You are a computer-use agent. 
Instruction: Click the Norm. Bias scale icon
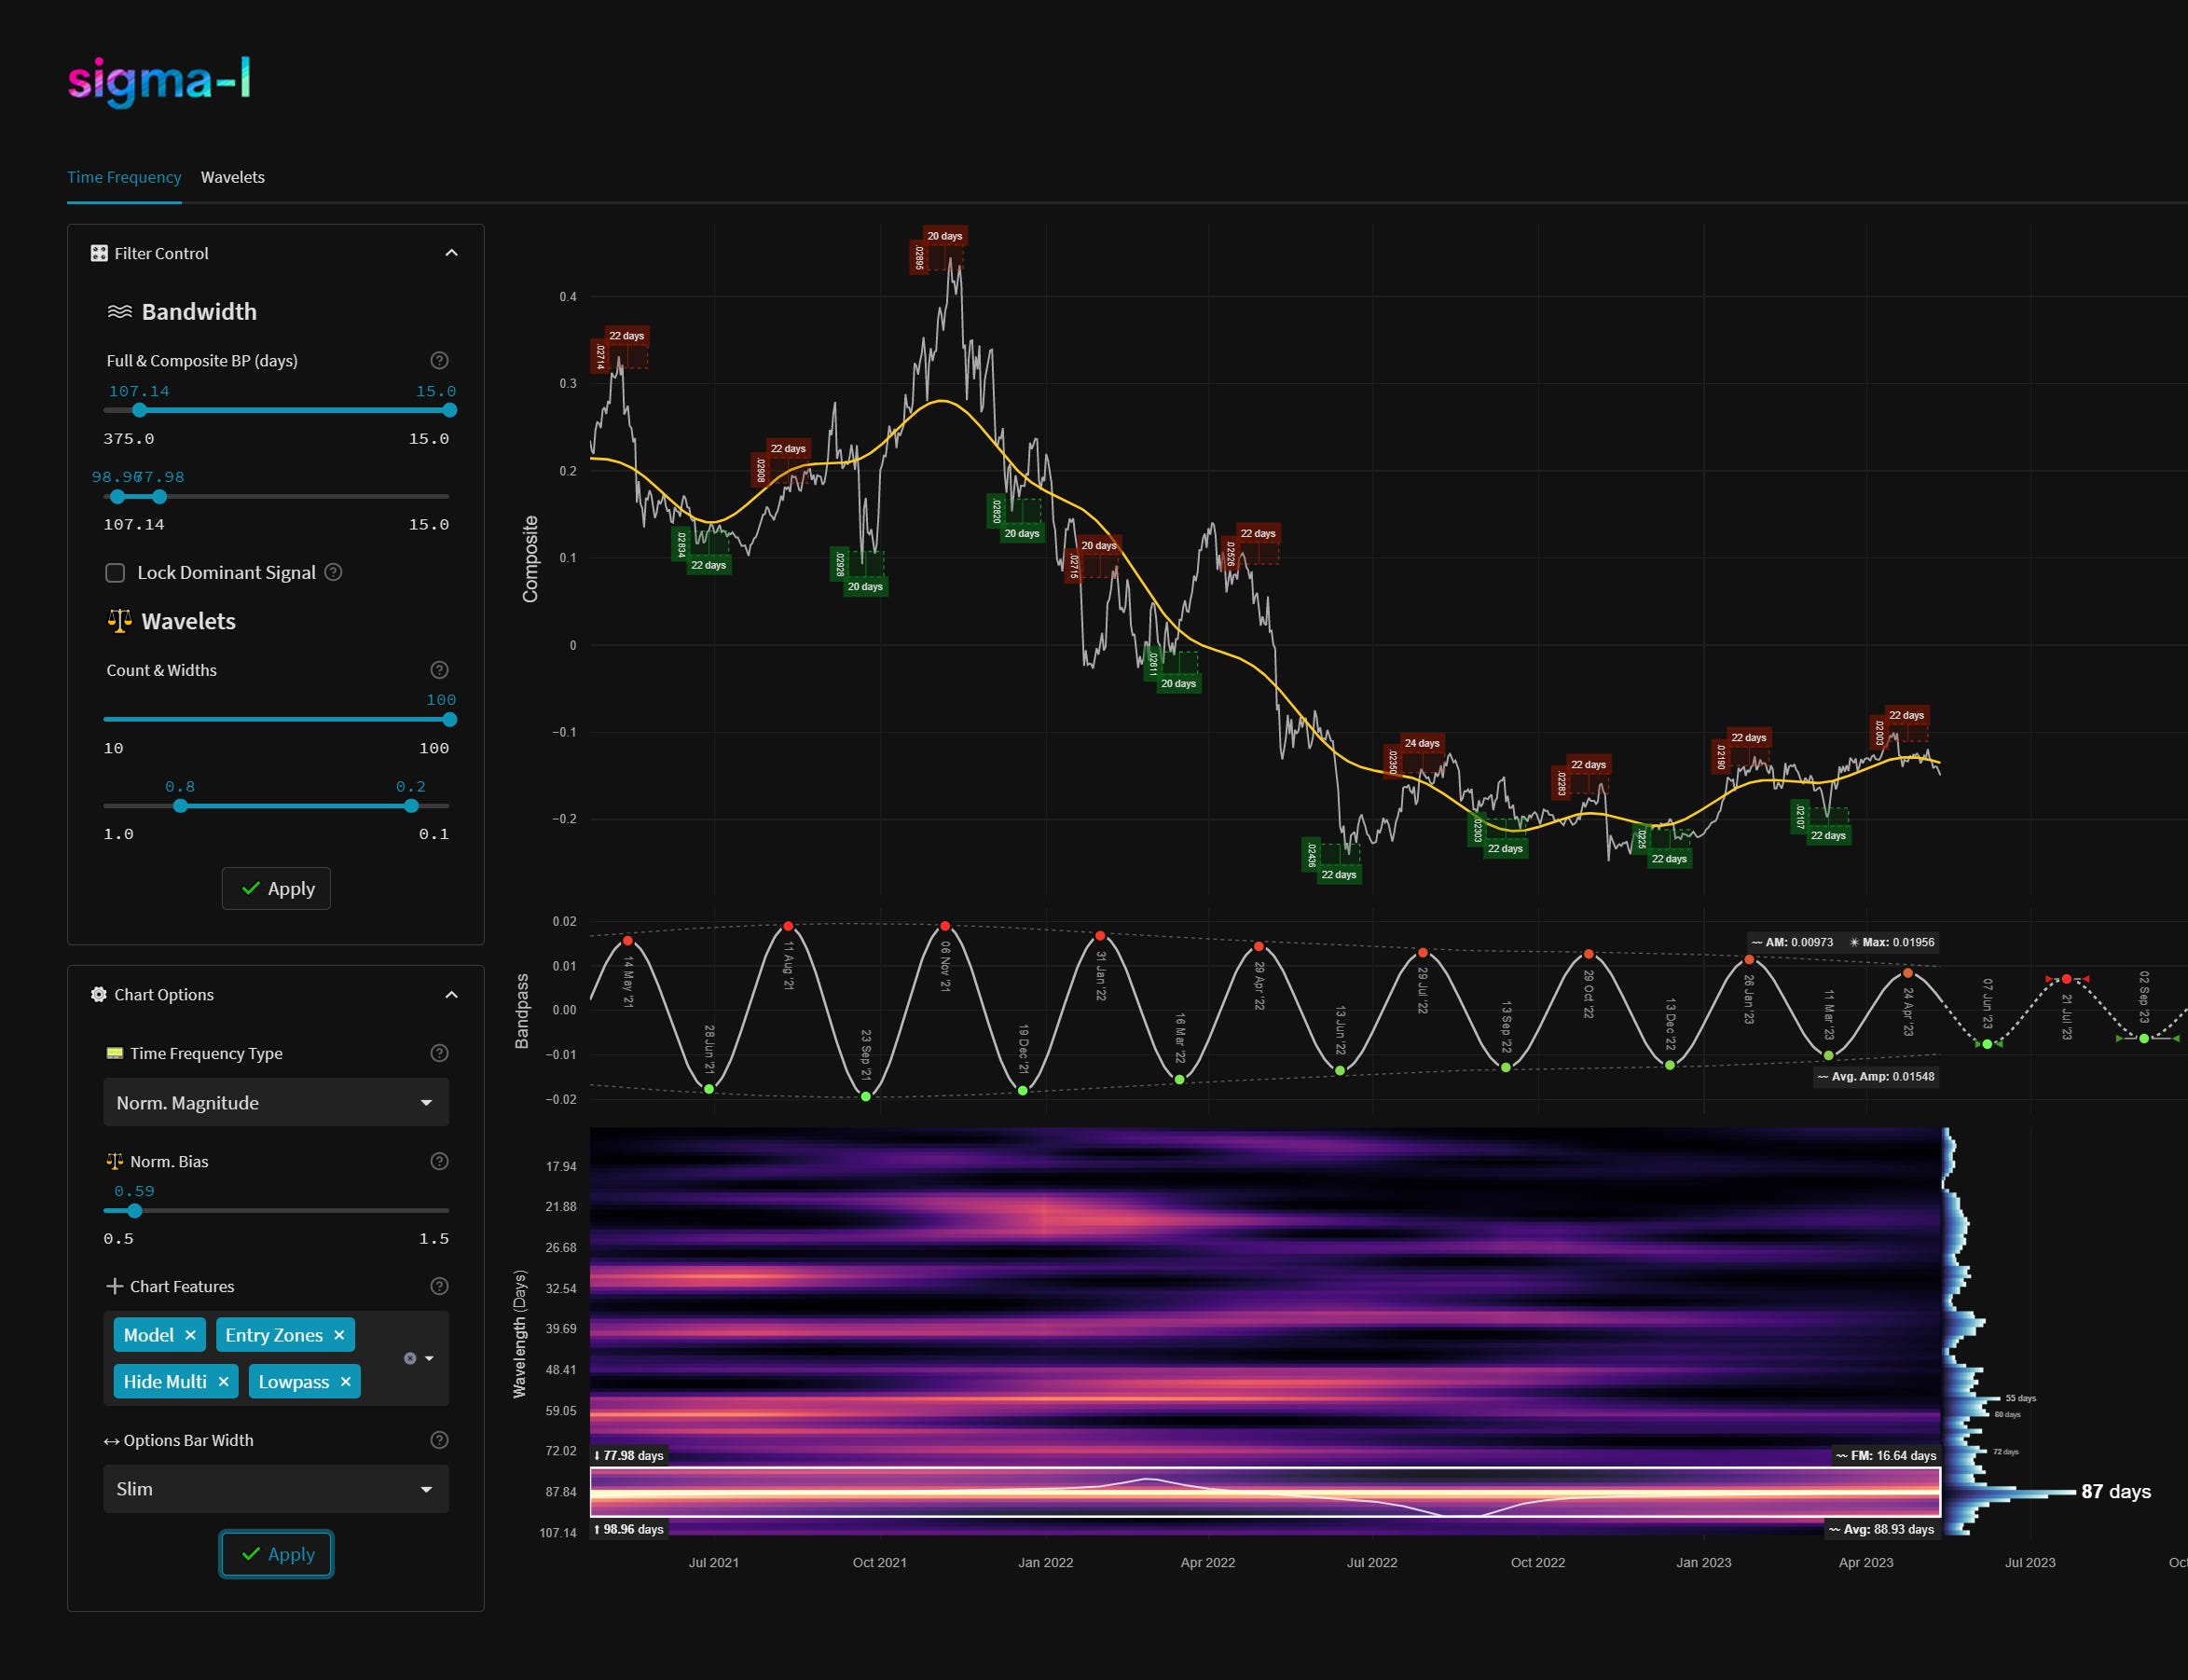114,1161
